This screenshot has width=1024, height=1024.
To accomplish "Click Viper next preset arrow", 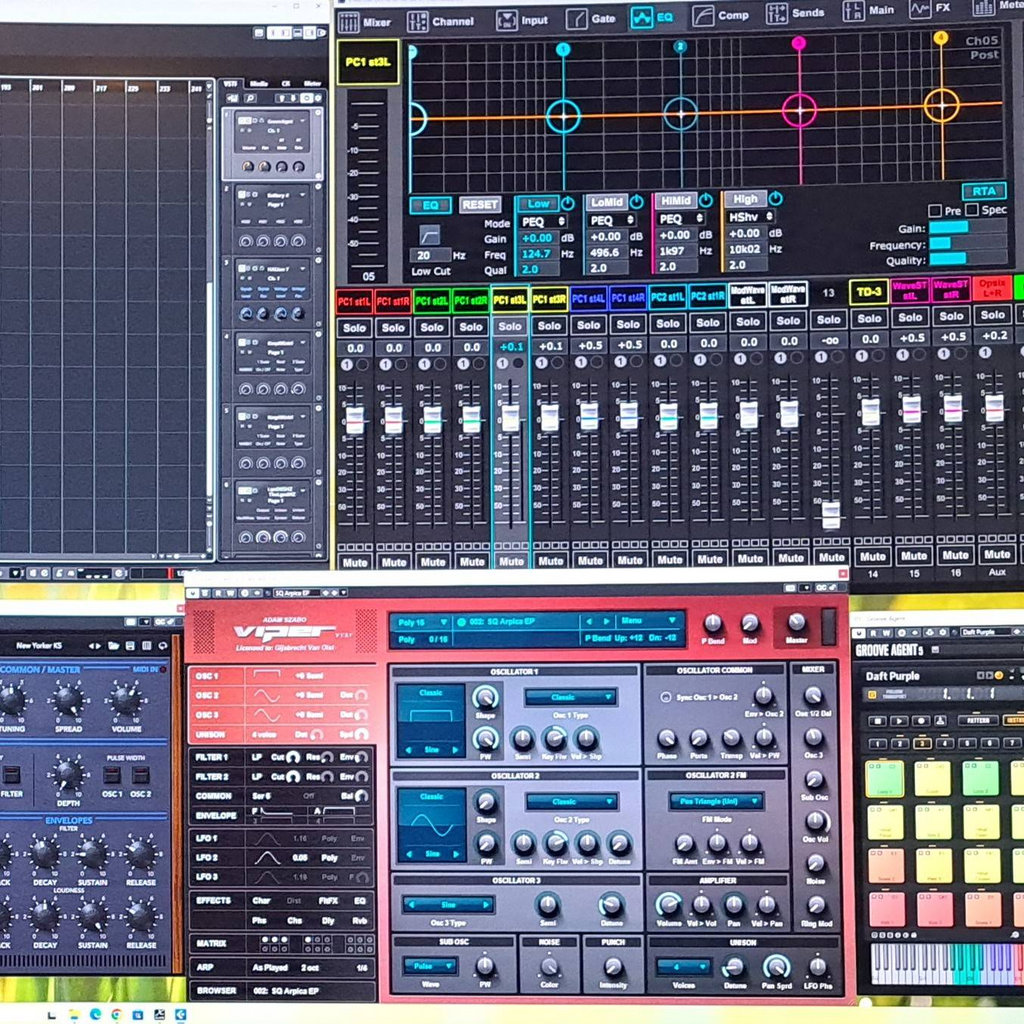I will [x=606, y=621].
